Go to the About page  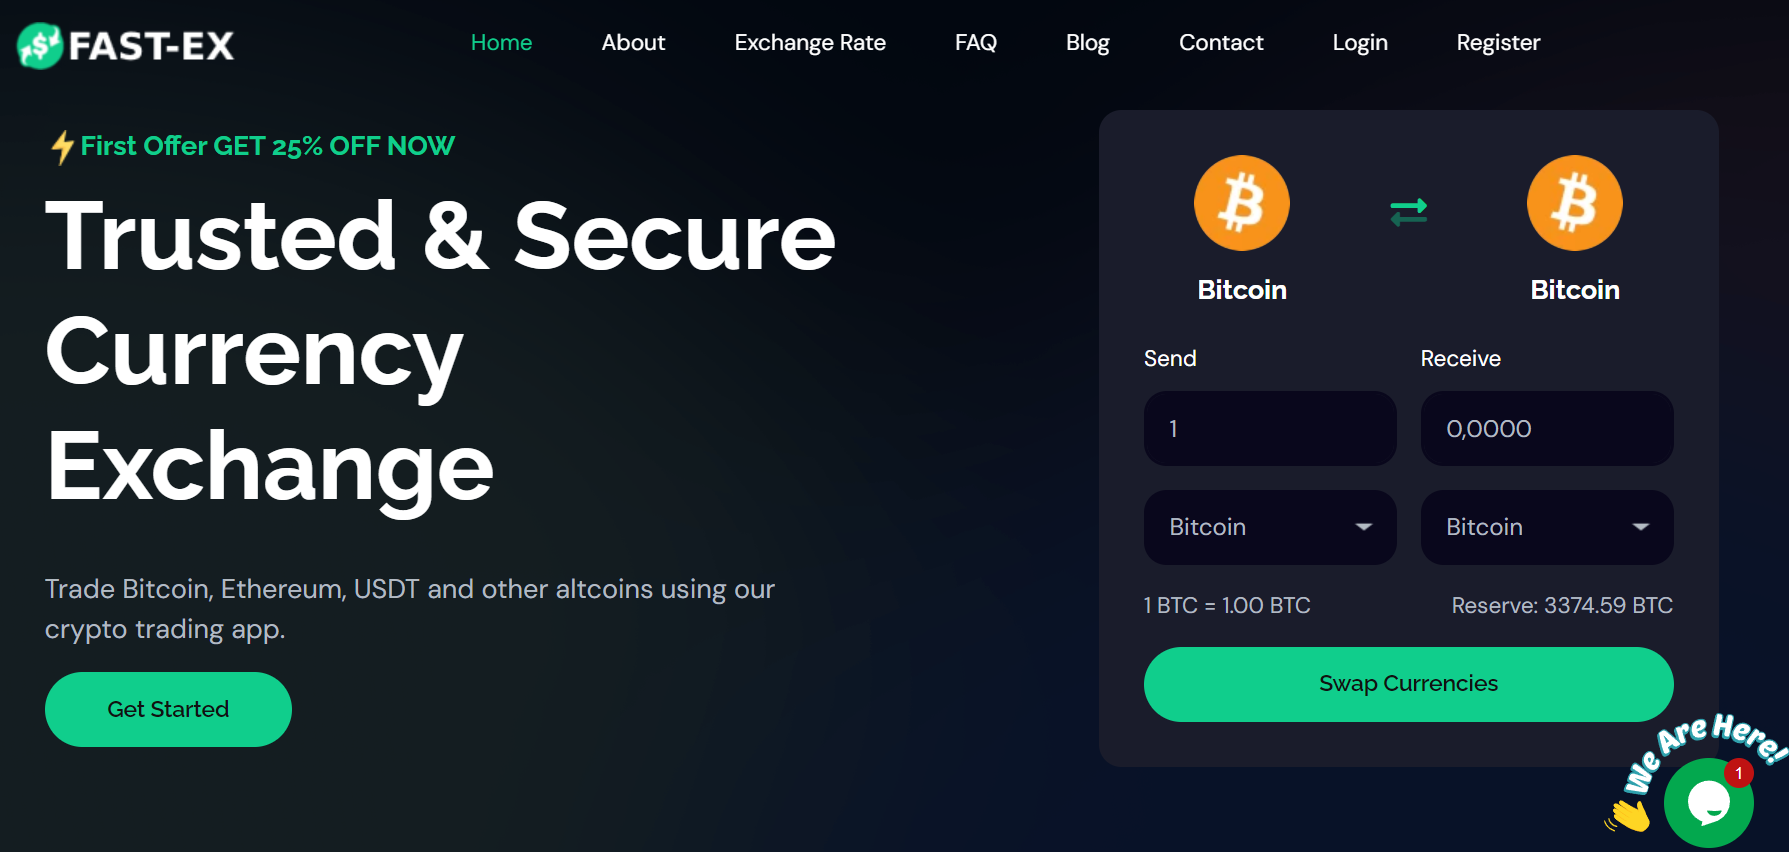click(633, 43)
